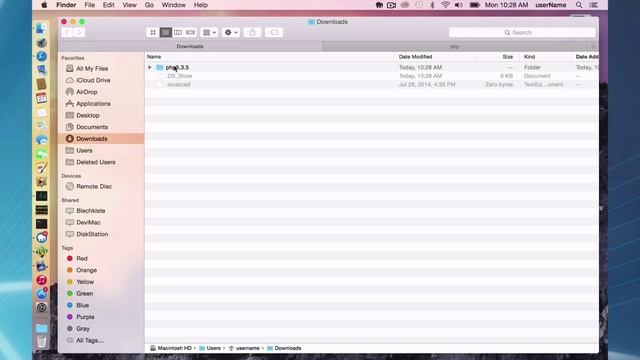Open All My Files in sidebar
This screenshot has width=640, height=360.
tap(92, 69)
